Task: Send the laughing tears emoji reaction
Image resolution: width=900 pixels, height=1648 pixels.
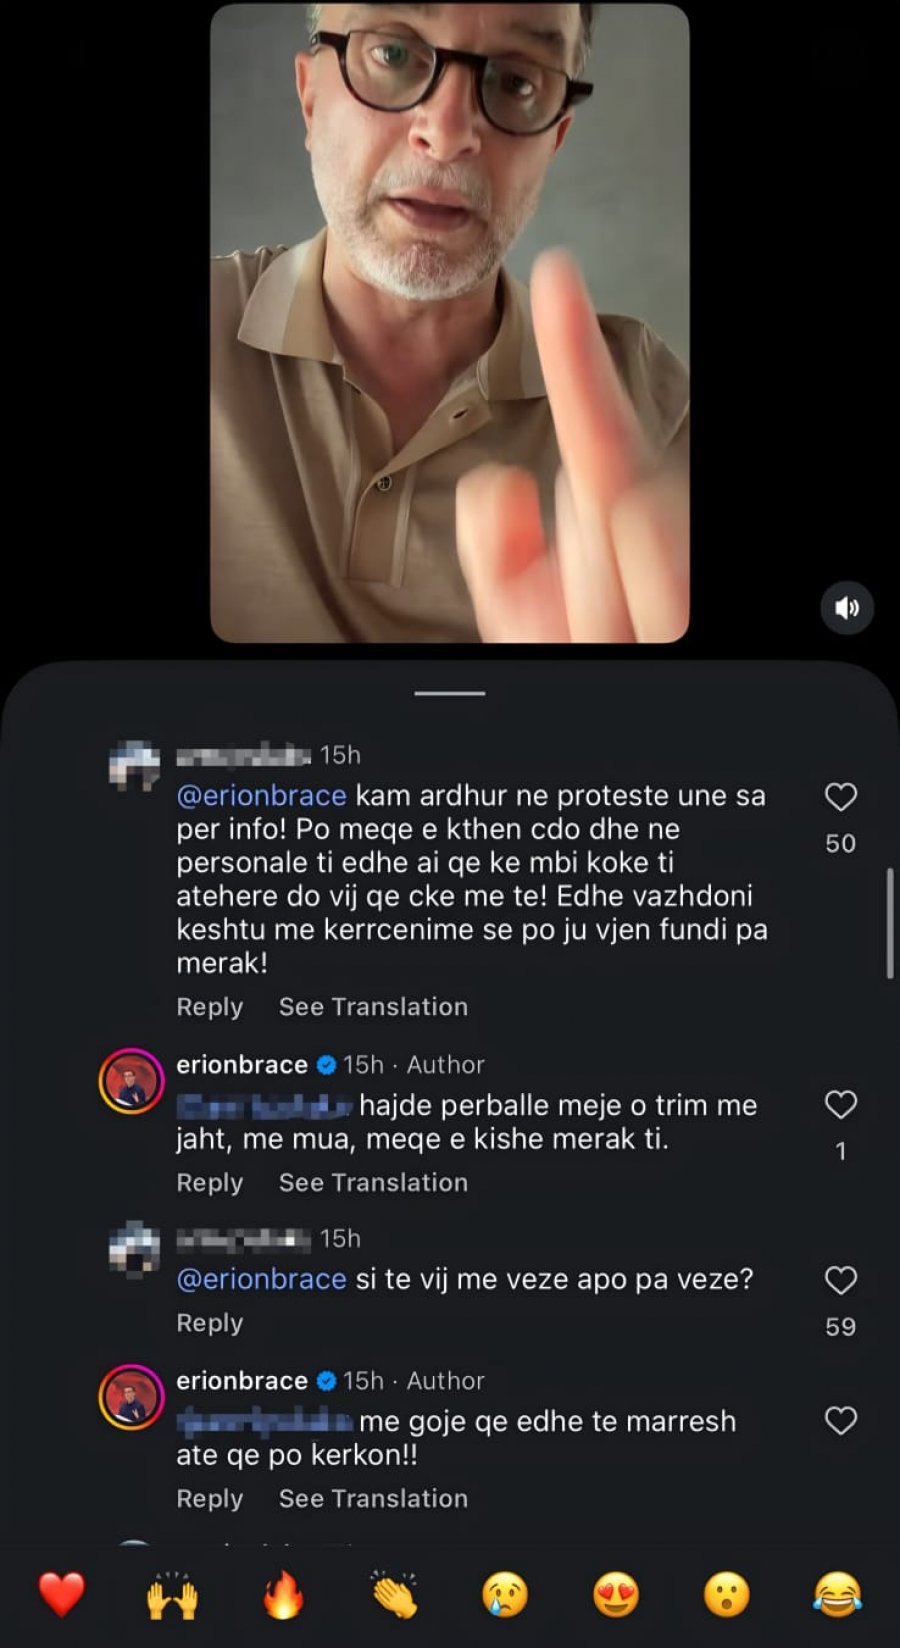Action: [x=838, y=1594]
